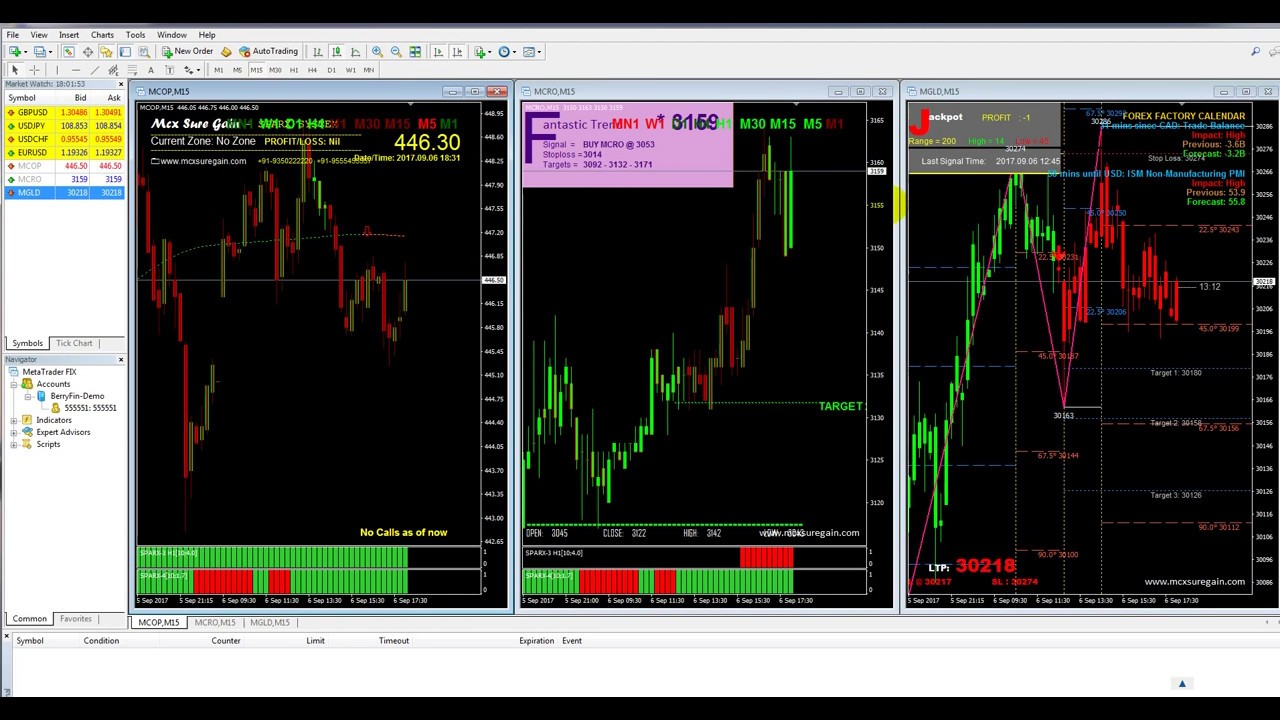Open the Templates dropdown arrow

tap(539, 51)
